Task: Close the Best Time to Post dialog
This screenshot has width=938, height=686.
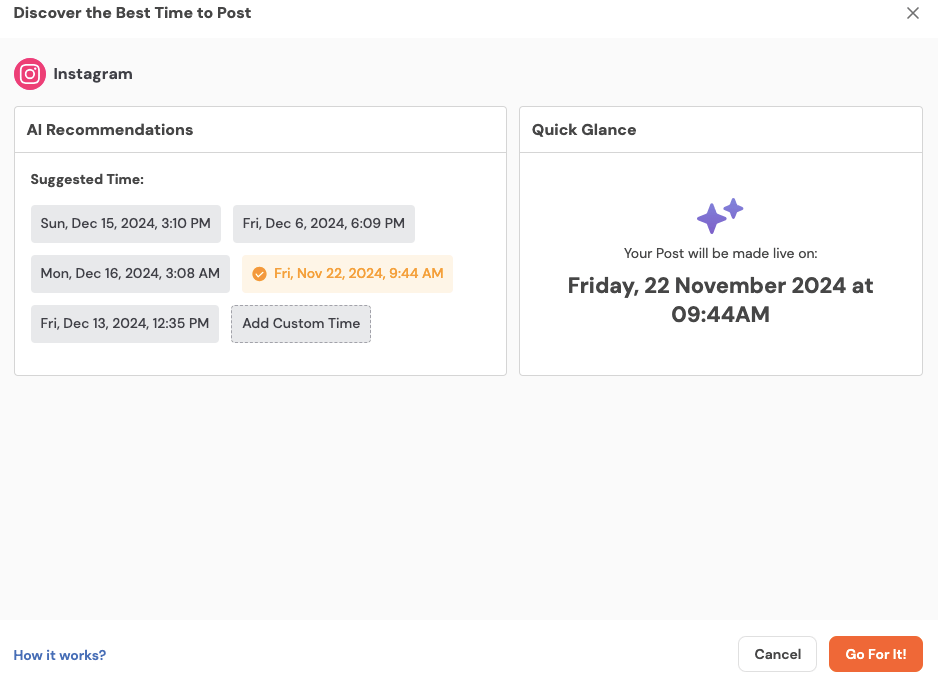Action: tap(912, 13)
